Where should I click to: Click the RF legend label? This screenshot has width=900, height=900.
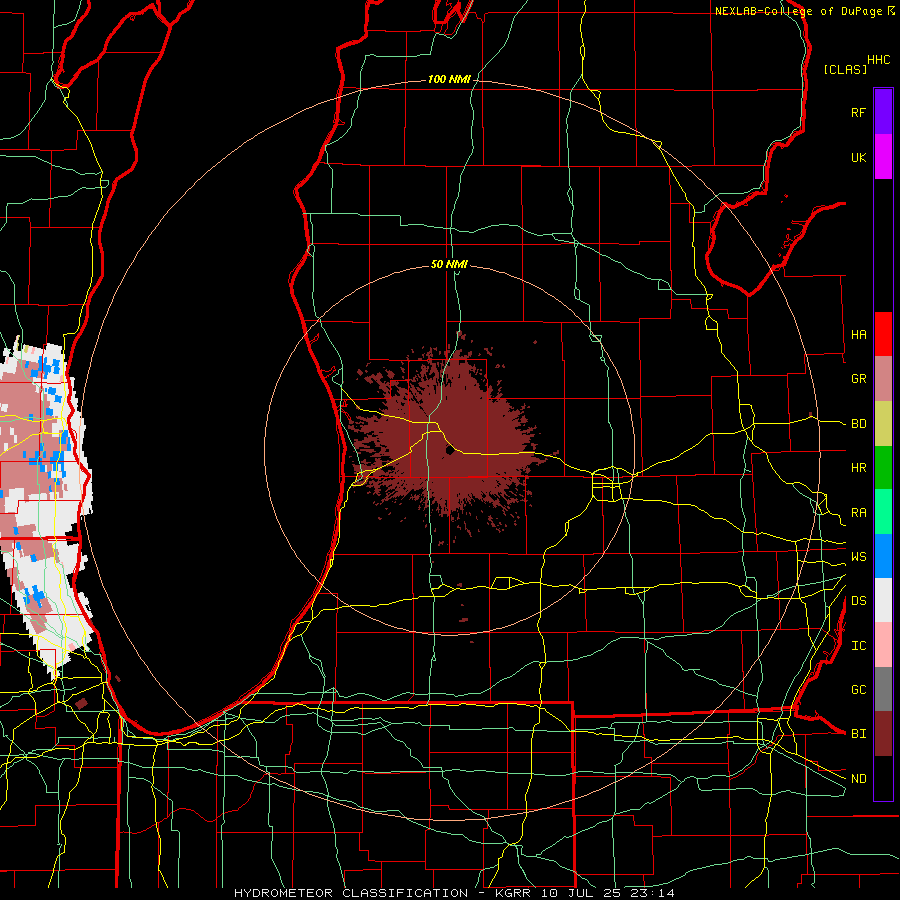[859, 112]
